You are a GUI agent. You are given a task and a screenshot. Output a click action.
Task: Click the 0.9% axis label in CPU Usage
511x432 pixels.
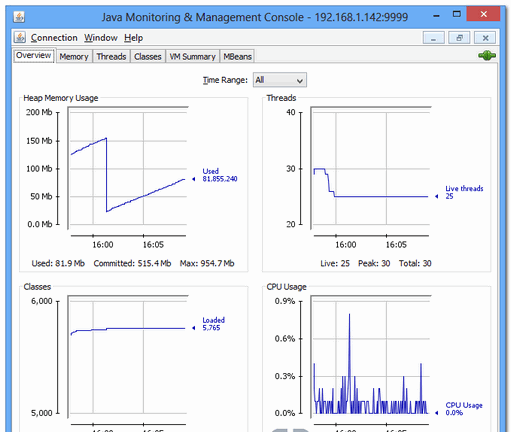point(285,301)
